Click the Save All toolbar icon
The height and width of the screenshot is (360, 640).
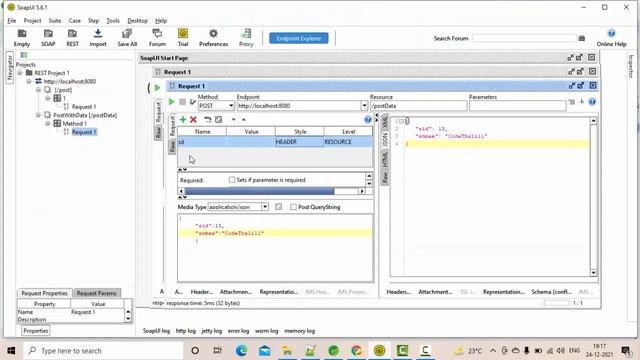[x=127, y=38]
